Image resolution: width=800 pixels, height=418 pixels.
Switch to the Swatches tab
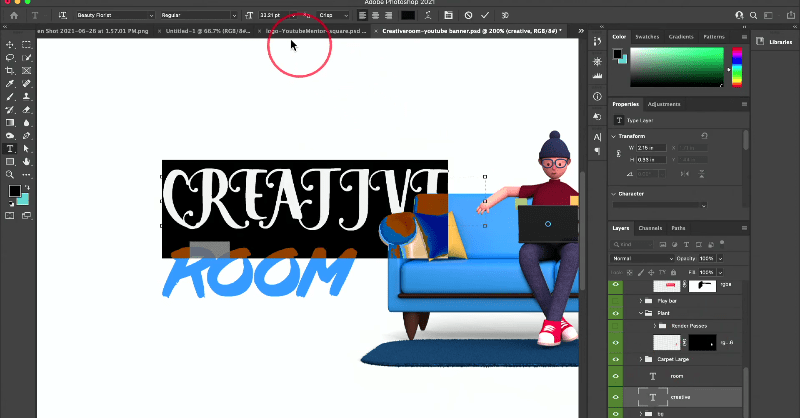(647, 37)
